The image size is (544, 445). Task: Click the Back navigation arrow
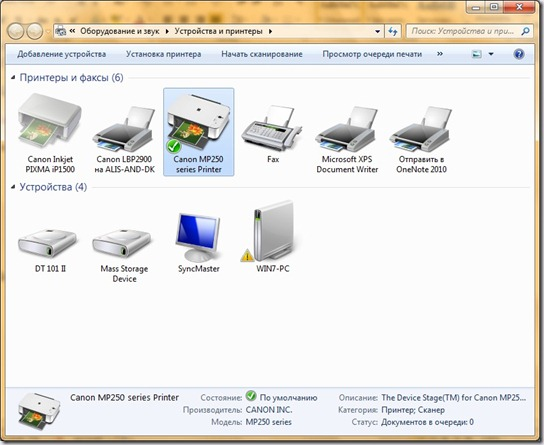[15, 32]
